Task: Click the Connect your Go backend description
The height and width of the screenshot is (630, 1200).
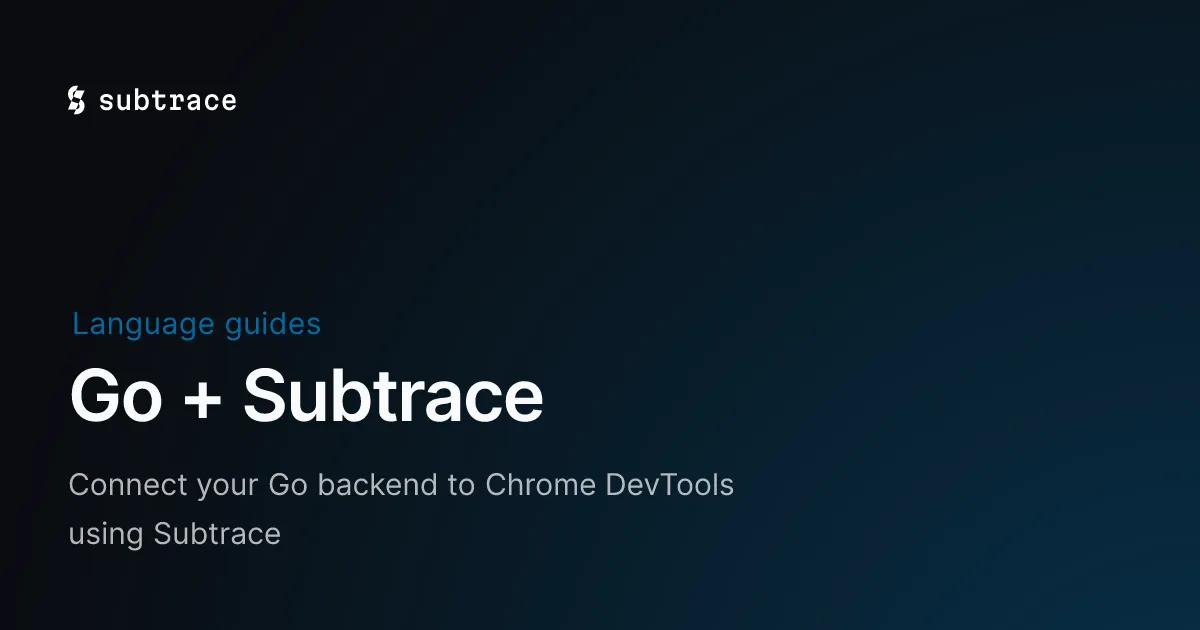Action: 401,509
